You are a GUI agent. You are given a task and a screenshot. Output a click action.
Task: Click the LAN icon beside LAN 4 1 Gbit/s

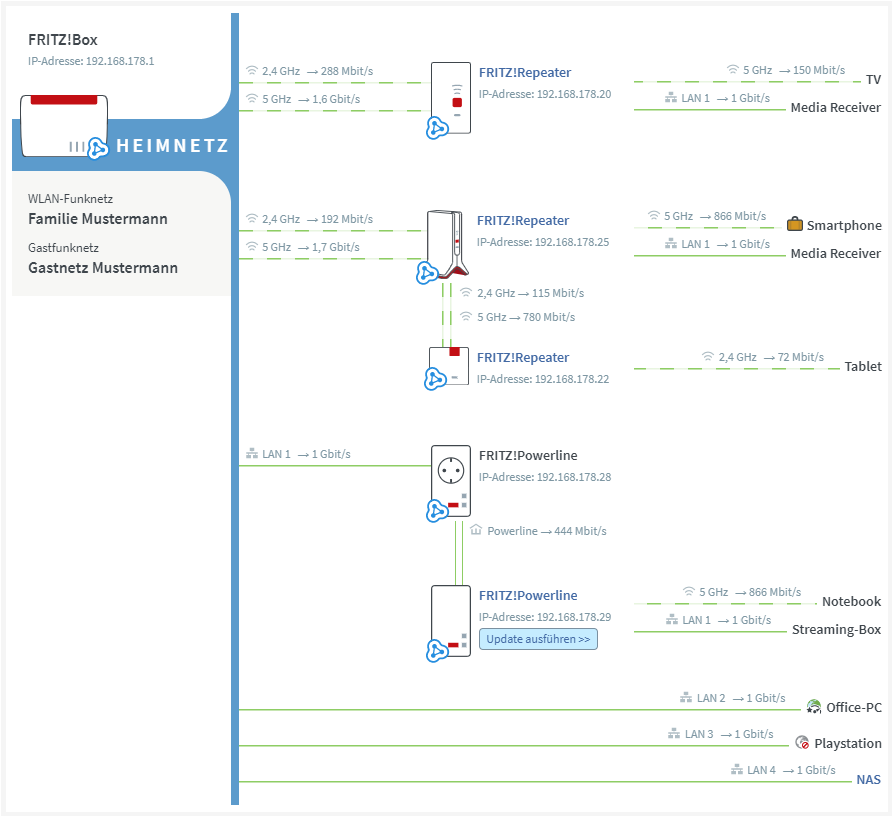[737, 770]
